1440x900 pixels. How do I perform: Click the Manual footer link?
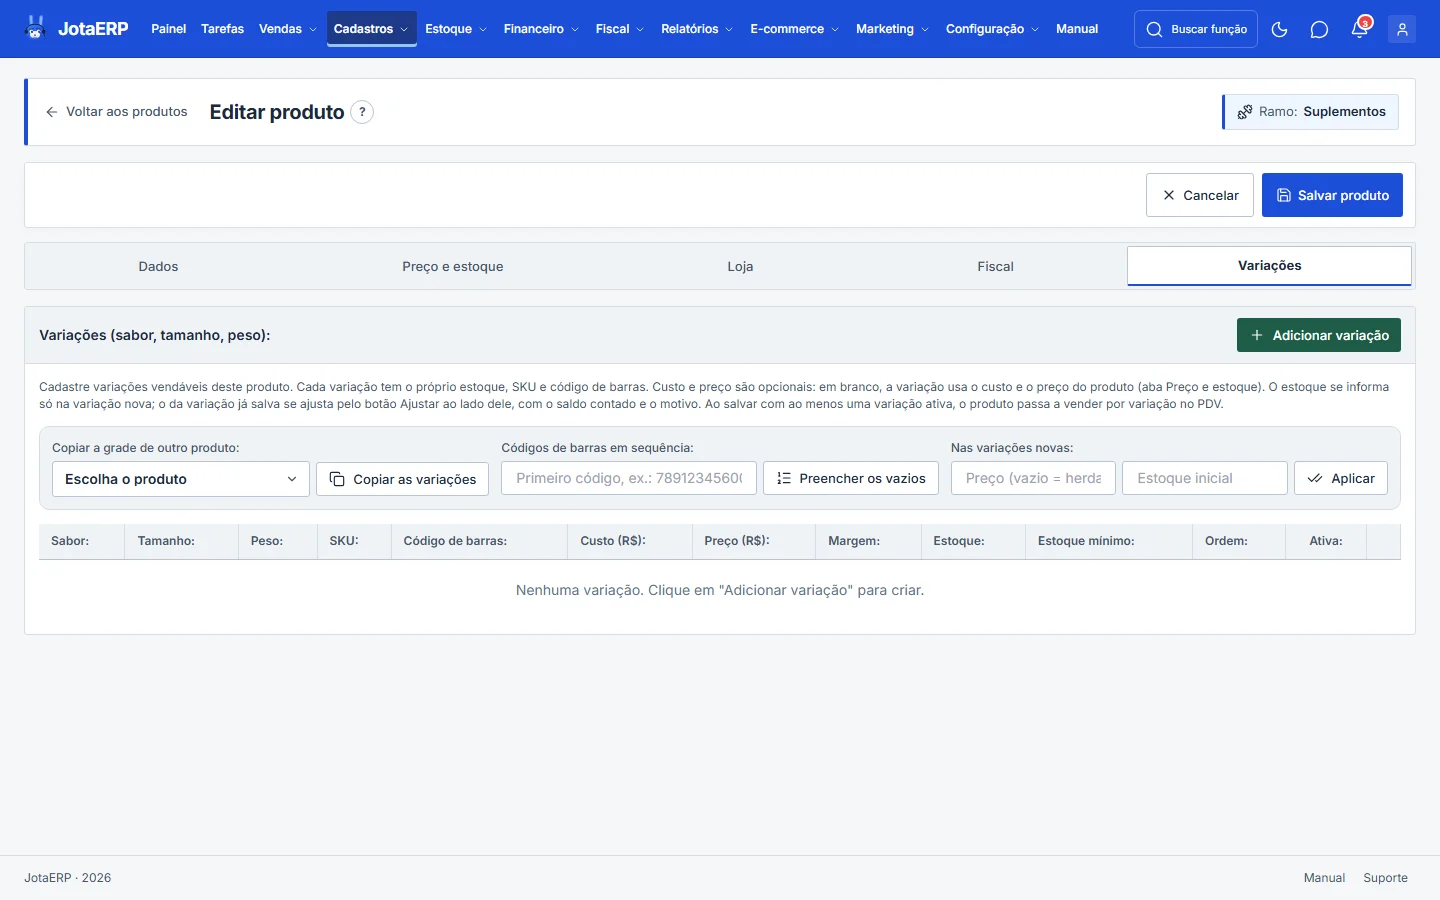tap(1324, 878)
